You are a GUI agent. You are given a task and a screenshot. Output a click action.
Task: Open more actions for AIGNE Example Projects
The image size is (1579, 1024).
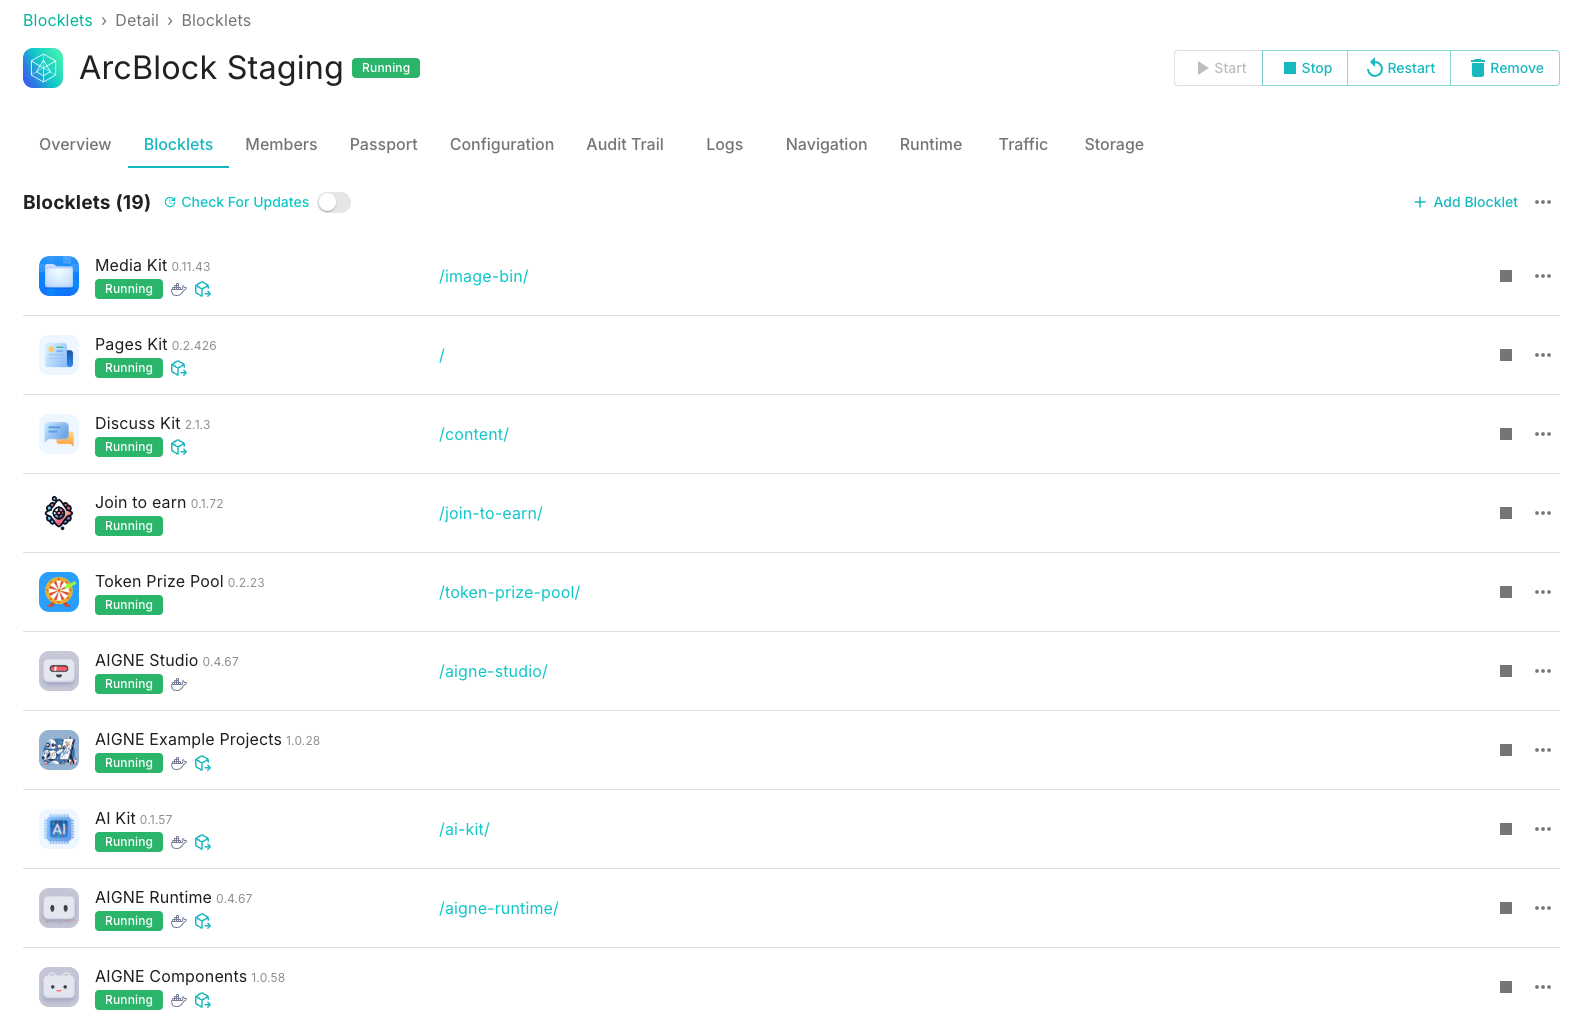1543,750
